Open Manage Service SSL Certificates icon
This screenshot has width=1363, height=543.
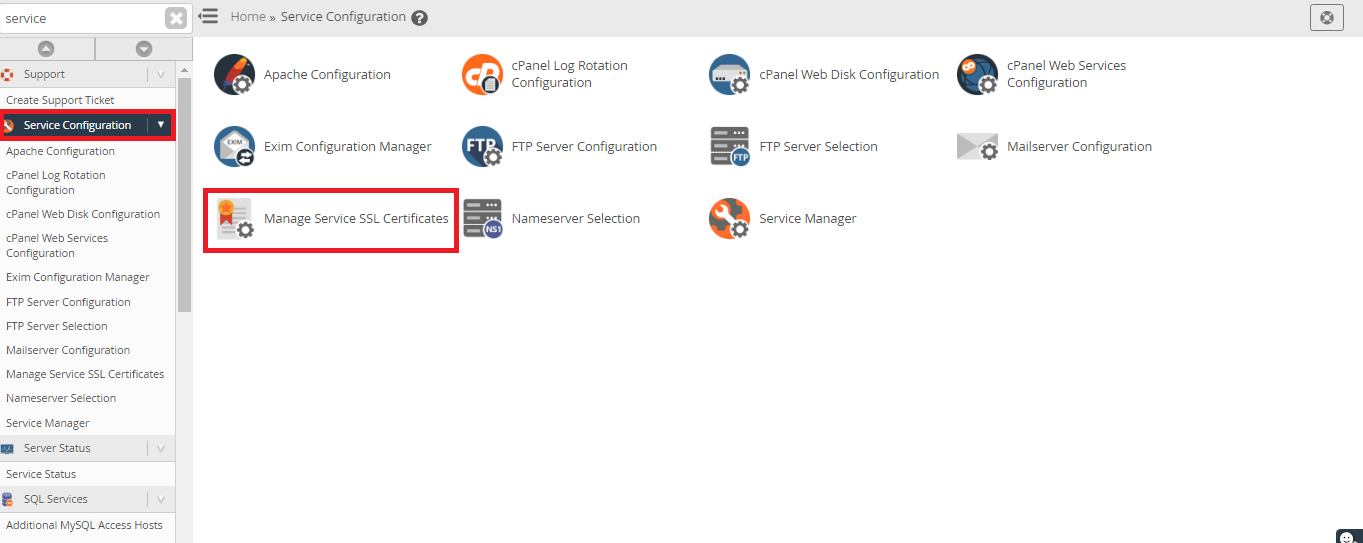[x=235, y=219]
